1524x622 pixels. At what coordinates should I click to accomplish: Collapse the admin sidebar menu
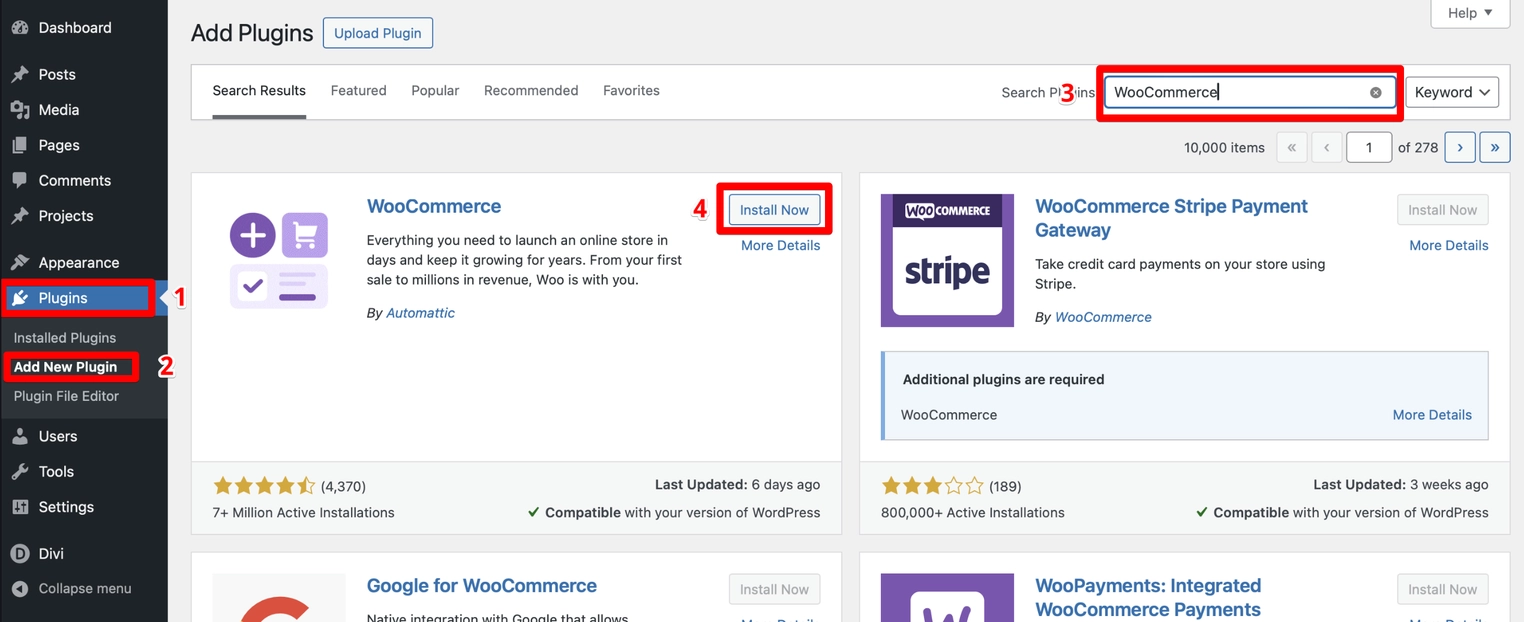pos(84,589)
